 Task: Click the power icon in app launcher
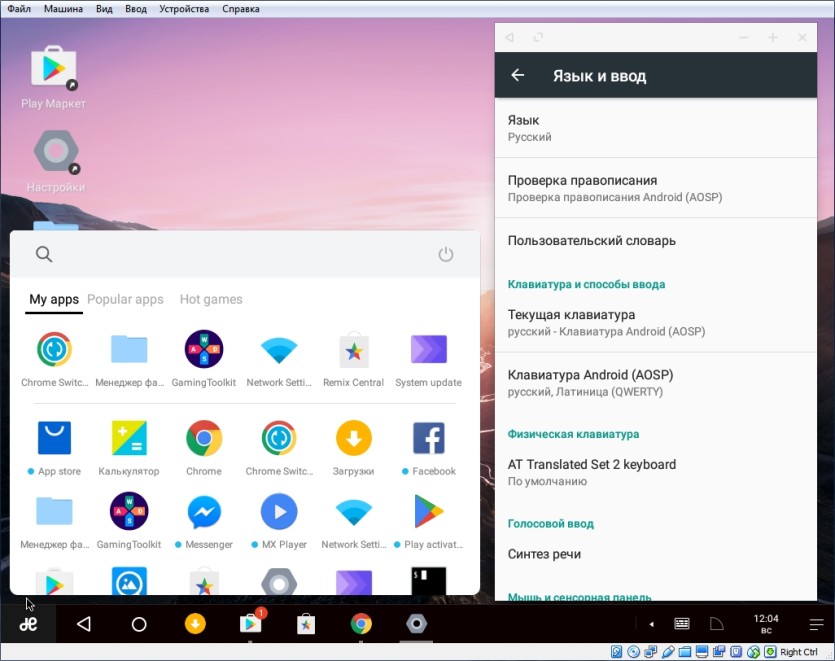(446, 255)
